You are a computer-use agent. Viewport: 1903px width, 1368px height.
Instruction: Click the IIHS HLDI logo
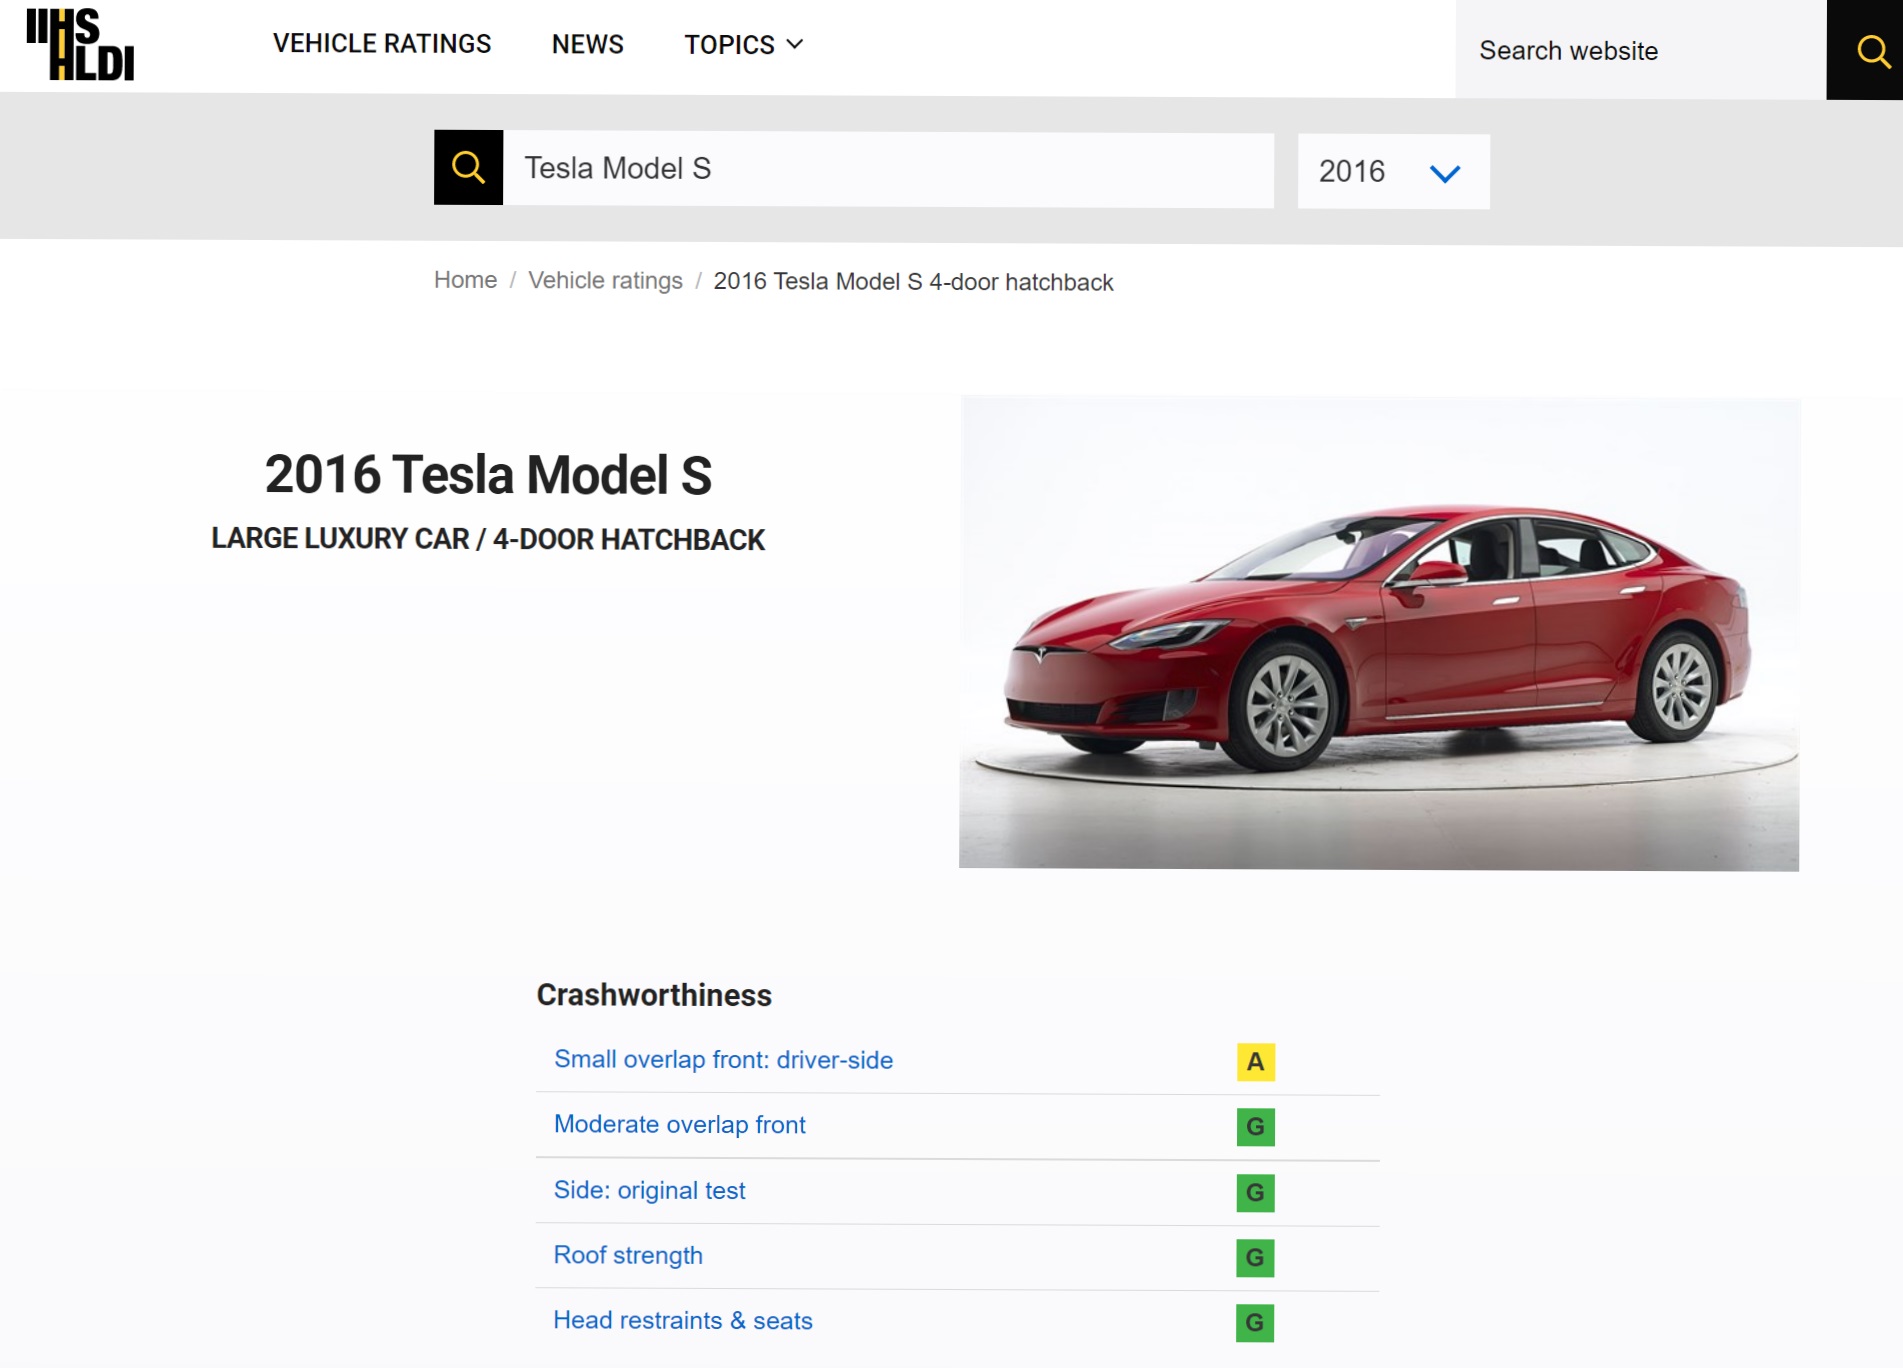pos(80,44)
